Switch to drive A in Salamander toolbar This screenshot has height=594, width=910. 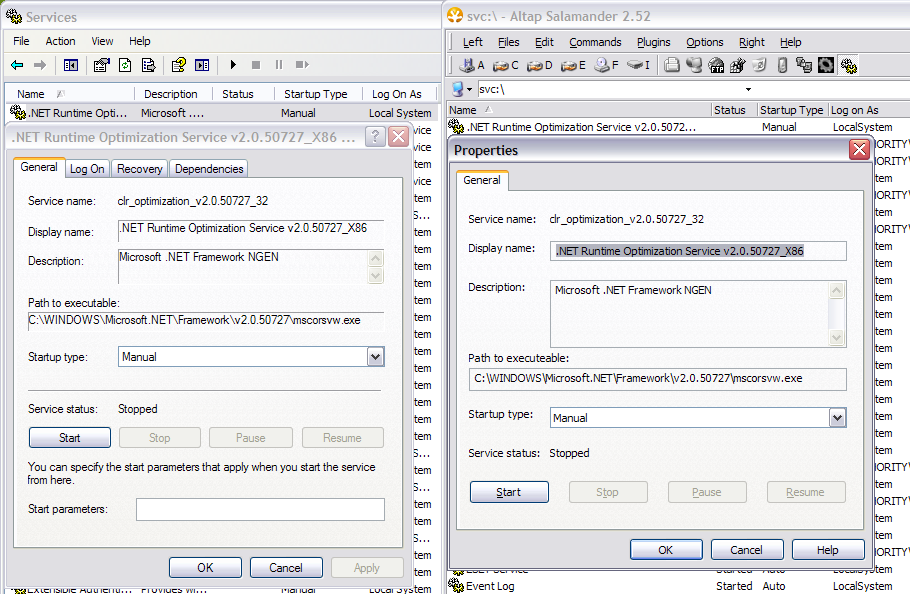coord(474,65)
